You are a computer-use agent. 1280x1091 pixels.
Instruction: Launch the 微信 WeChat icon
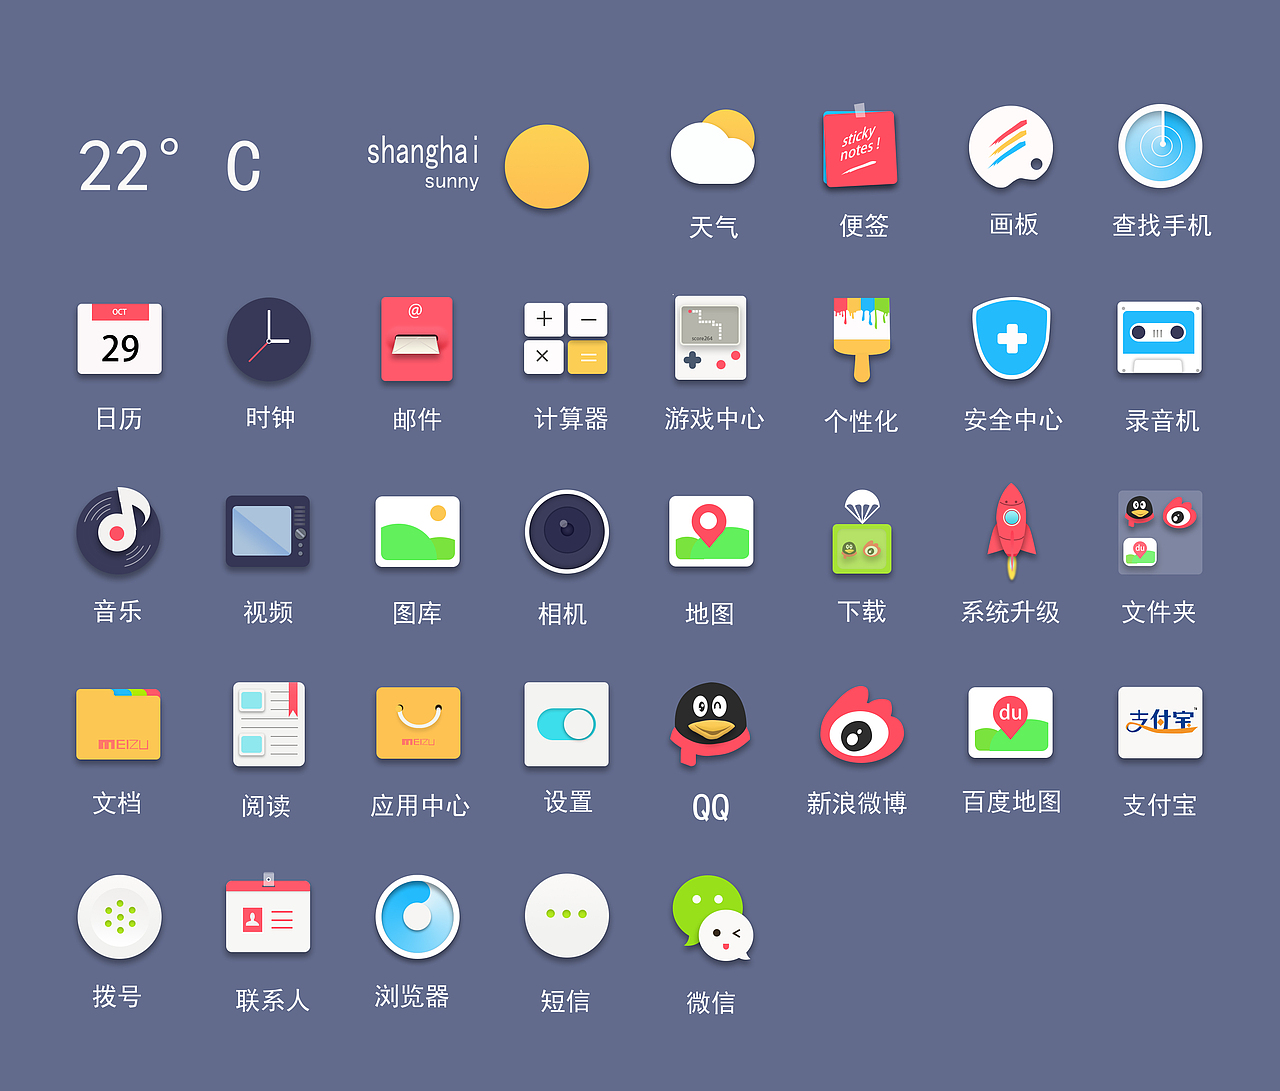[712, 918]
